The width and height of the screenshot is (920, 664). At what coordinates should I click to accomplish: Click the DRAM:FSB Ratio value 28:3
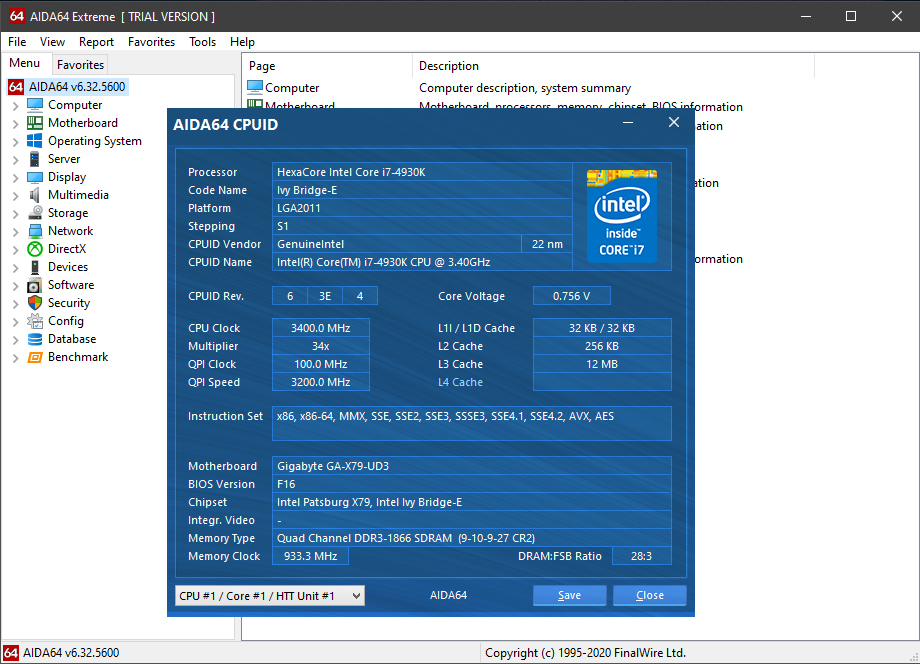(641, 556)
